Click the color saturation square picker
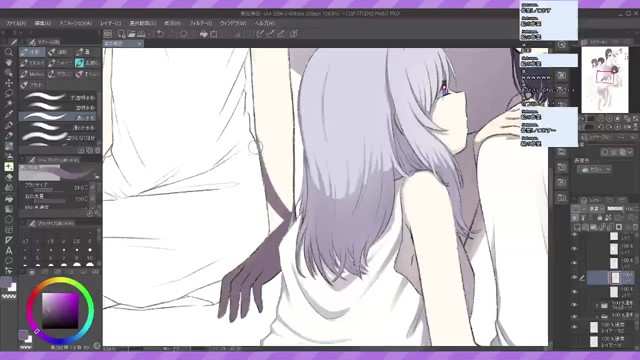 60,311
